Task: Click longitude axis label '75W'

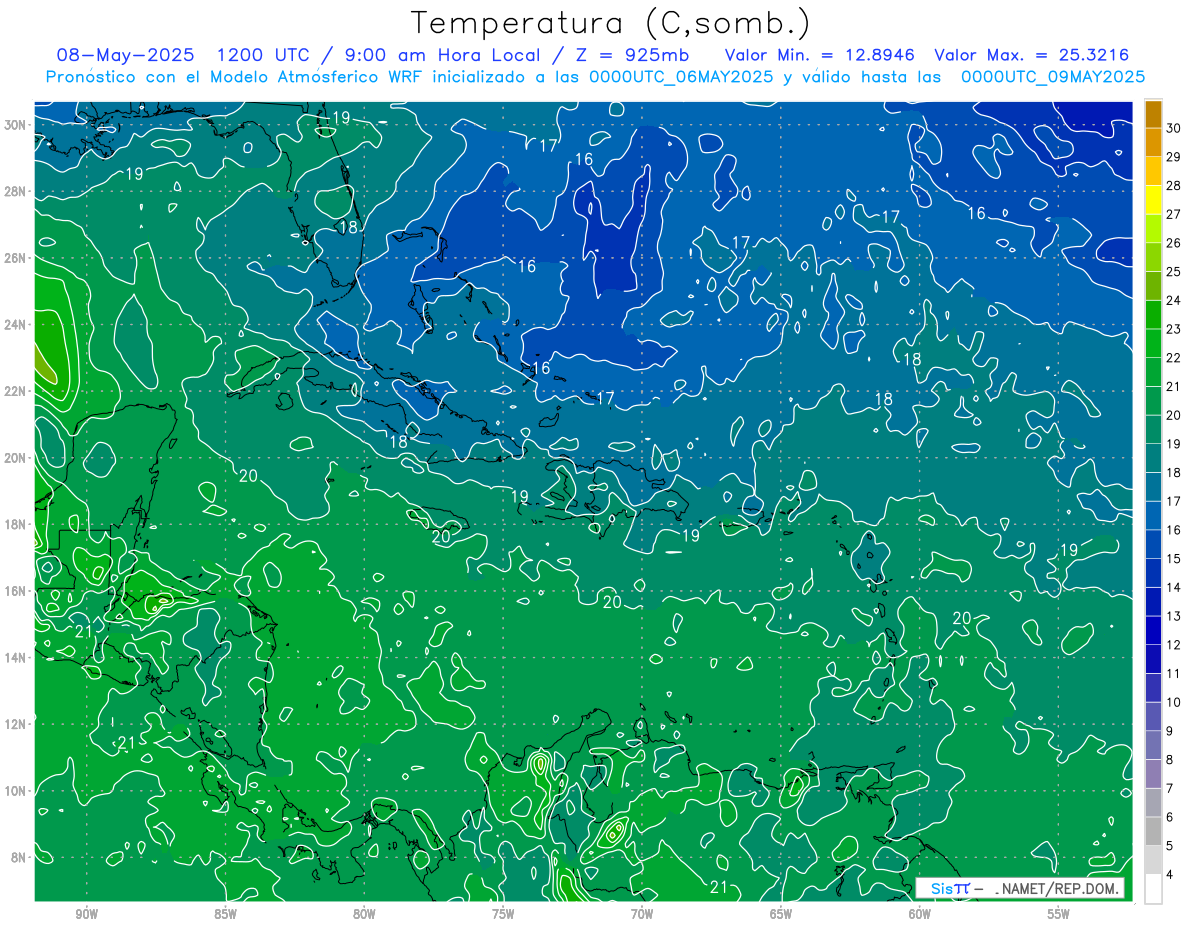Action: coord(503,914)
